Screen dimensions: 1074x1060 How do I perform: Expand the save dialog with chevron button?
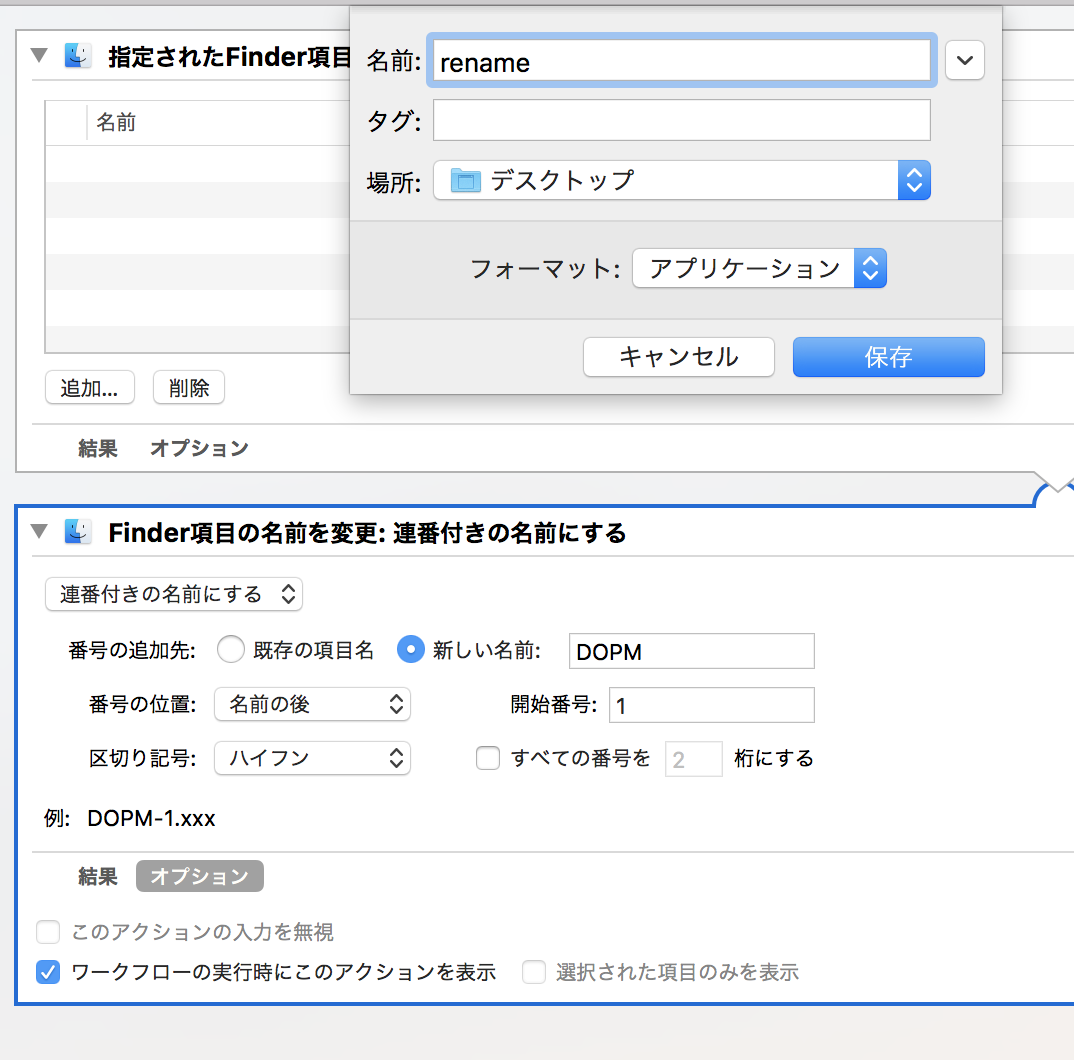(x=964, y=60)
